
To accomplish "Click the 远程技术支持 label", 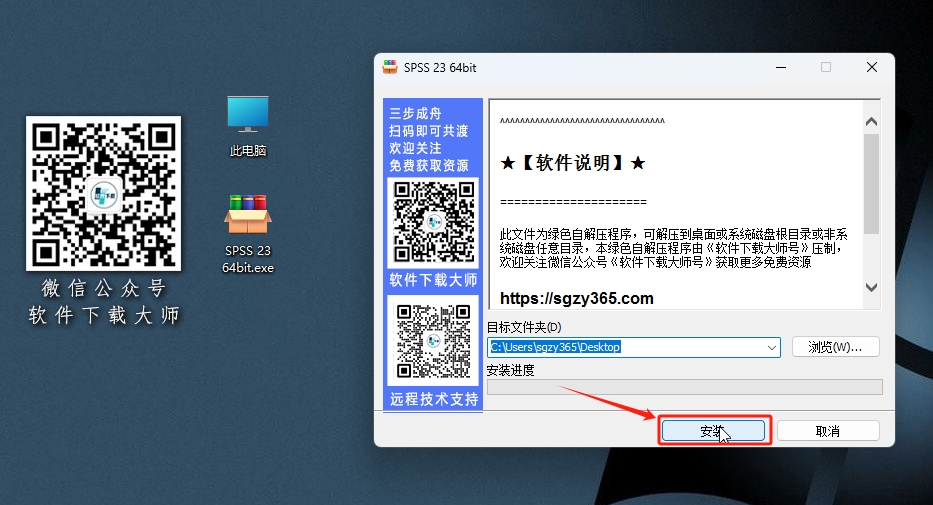I will [434, 399].
